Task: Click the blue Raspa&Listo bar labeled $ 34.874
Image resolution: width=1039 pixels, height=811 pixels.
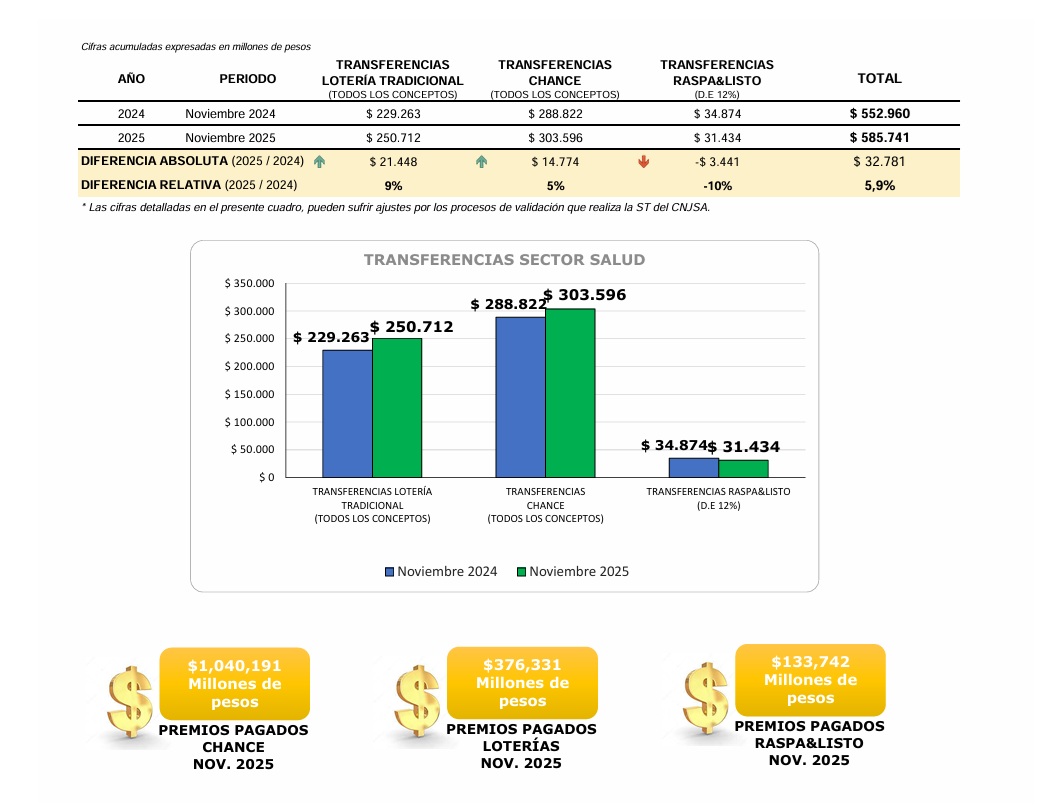Action: point(693,467)
